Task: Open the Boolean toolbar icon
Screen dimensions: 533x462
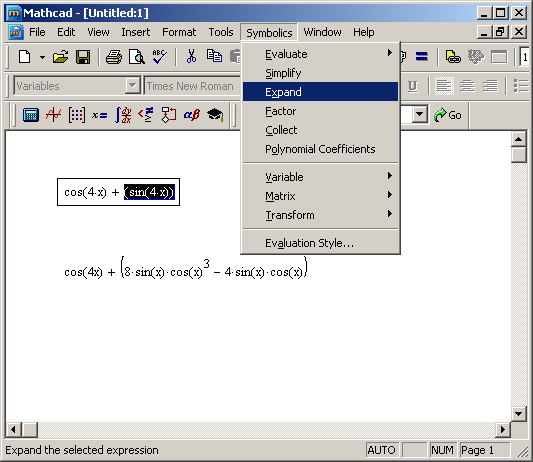Action: click(x=146, y=115)
